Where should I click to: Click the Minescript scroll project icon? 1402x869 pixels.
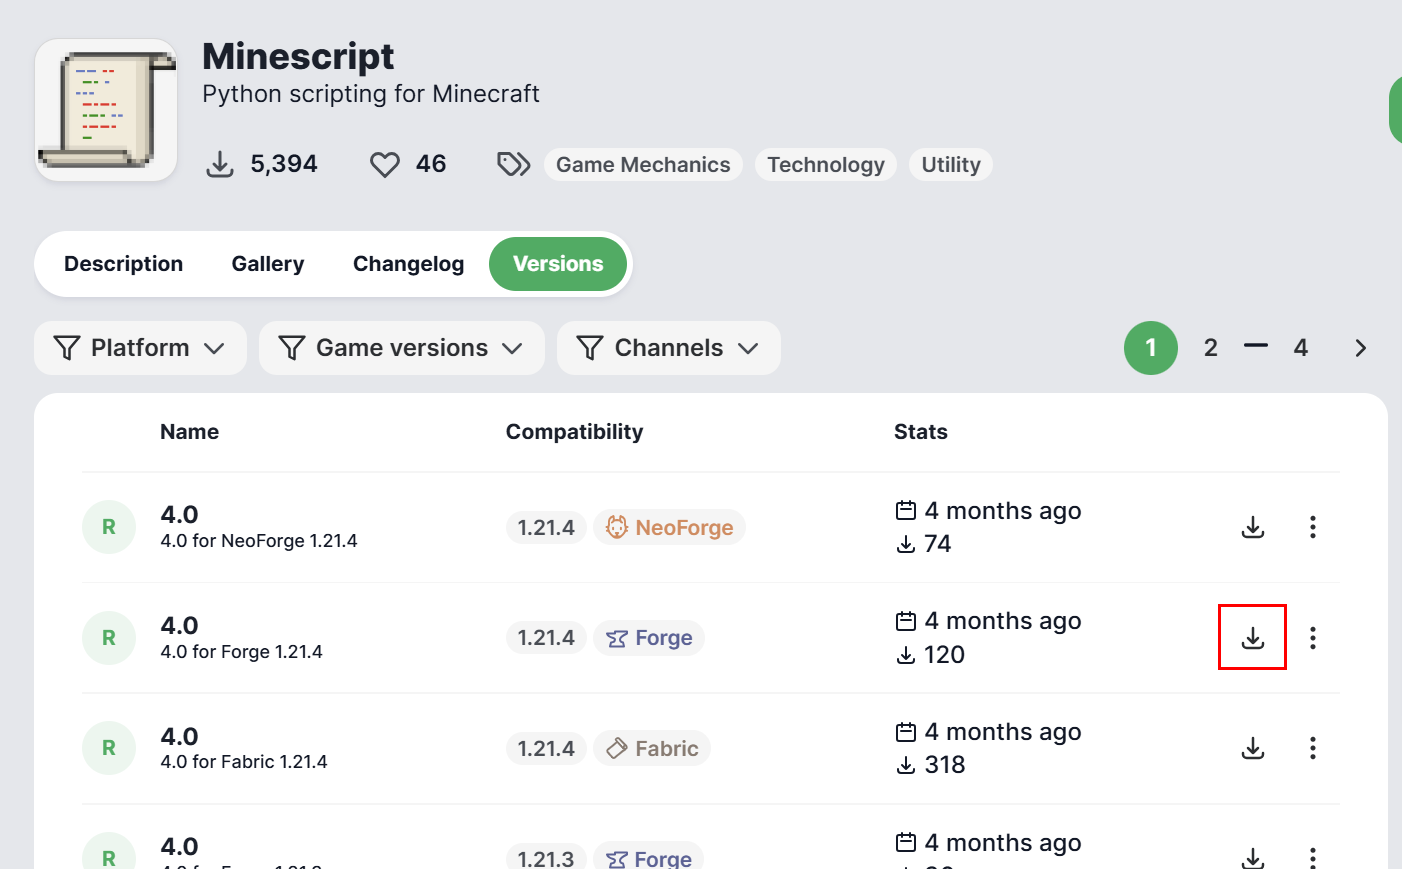106,110
